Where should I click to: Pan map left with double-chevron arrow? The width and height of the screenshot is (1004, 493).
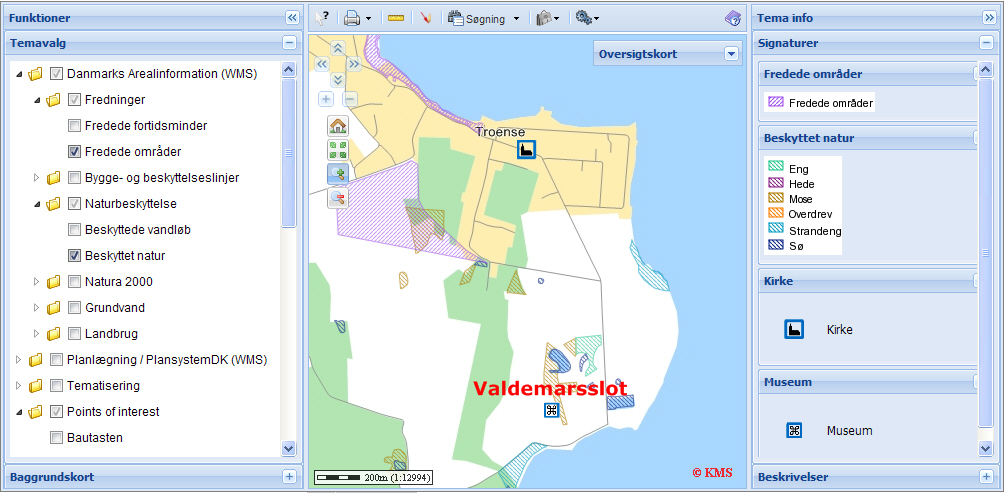[x=321, y=63]
